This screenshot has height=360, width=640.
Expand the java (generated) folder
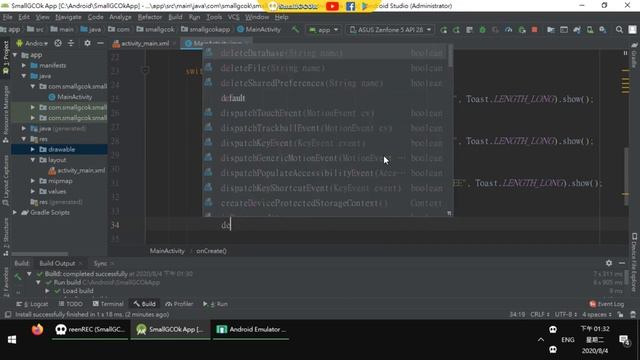[24, 128]
